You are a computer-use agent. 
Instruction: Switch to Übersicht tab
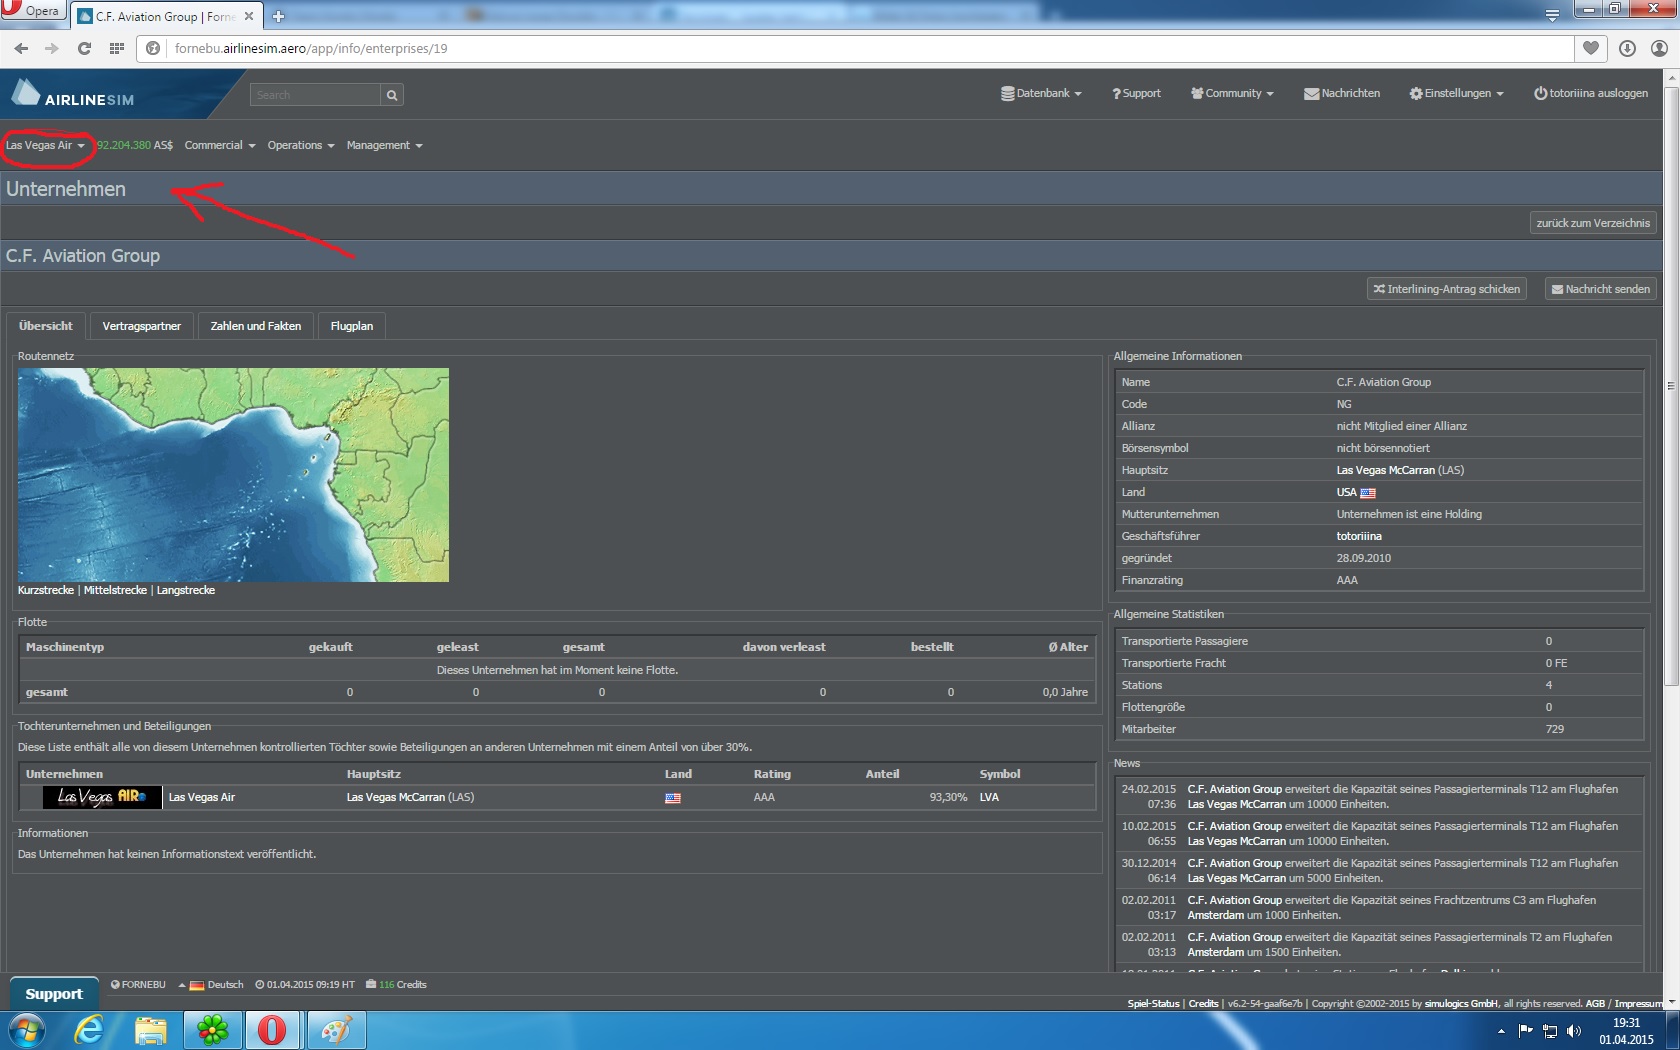[x=46, y=326]
